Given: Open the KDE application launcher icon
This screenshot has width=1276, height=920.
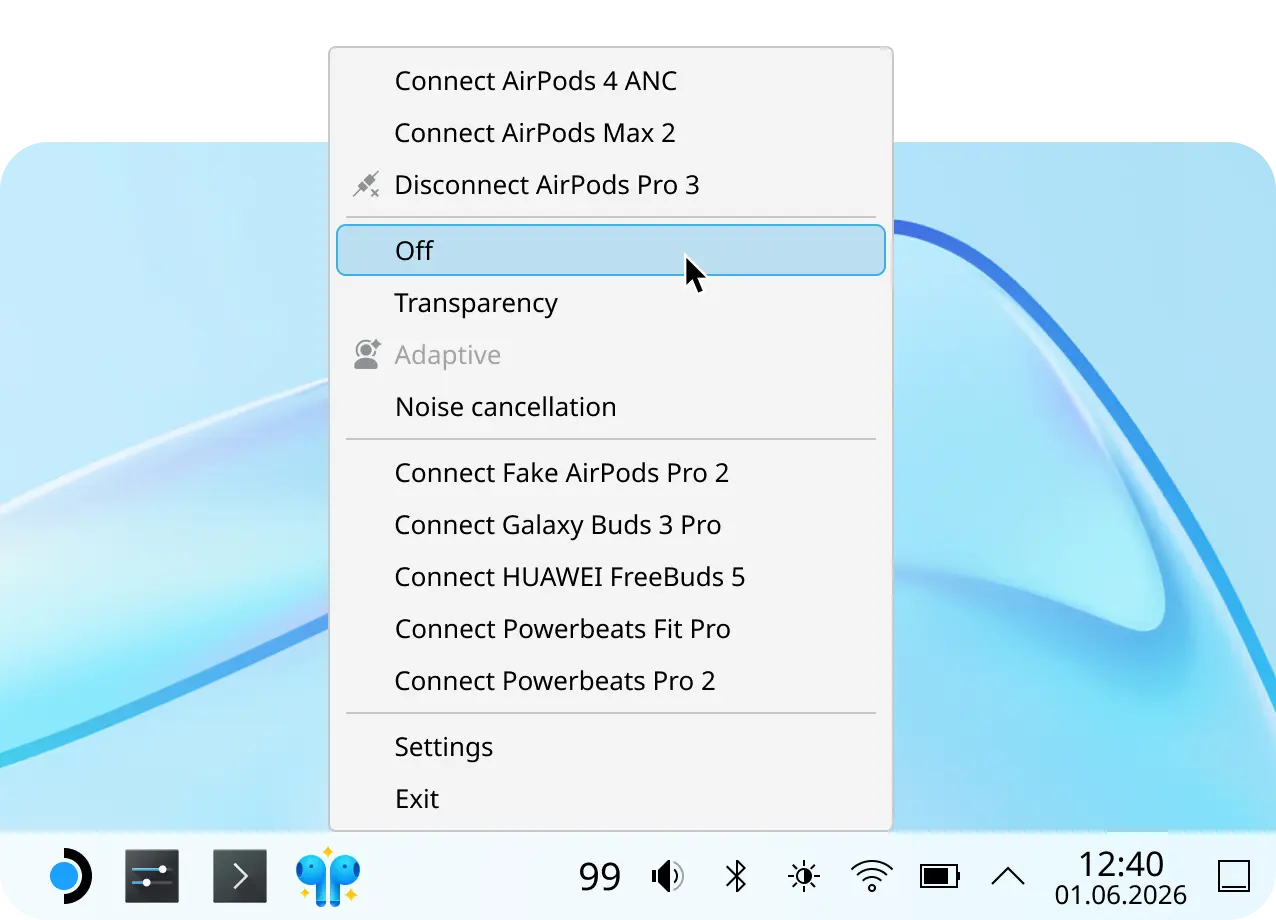Looking at the screenshot, I should [70, 877].
